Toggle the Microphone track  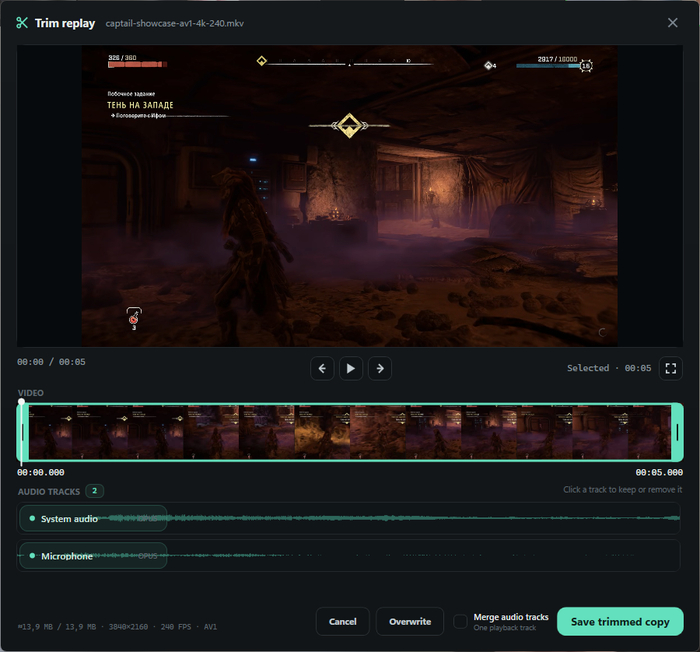(93, 556)
